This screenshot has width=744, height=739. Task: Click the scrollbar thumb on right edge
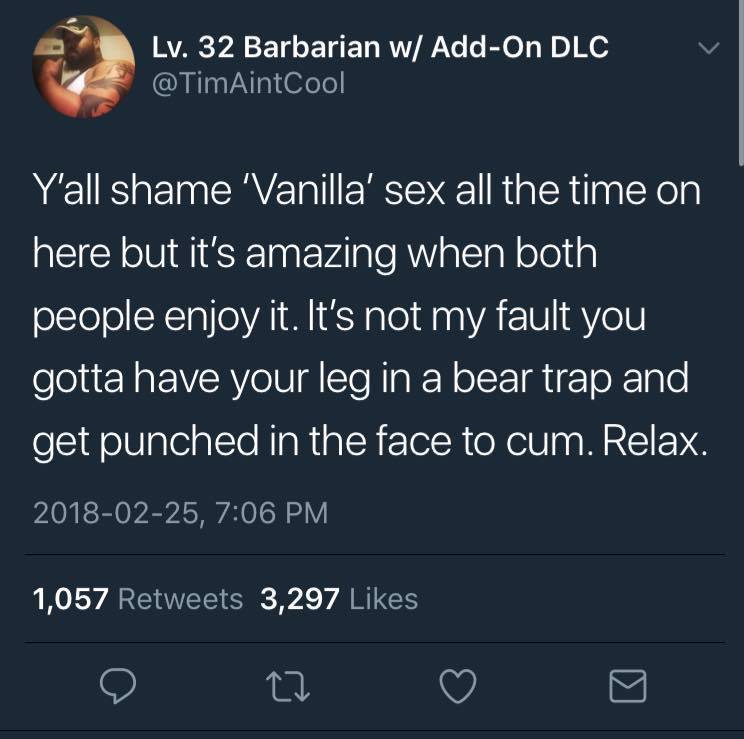click(741, 83)
